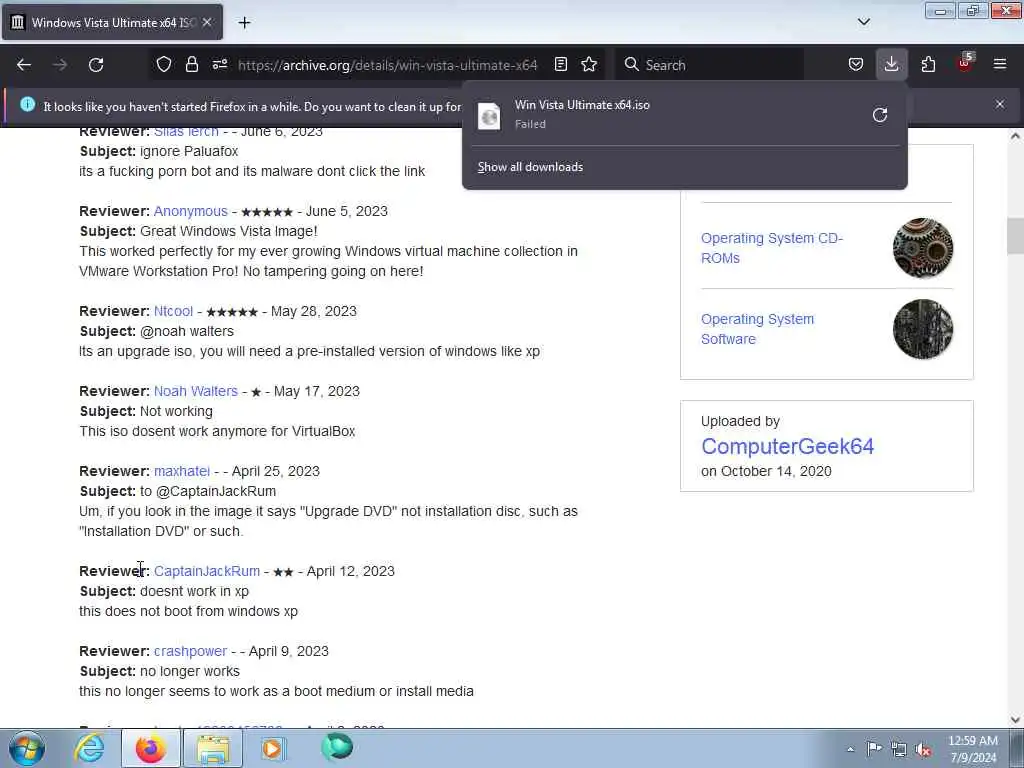
Task: Open reviewer Ntcool profile
Action: [x=173, y=312]
